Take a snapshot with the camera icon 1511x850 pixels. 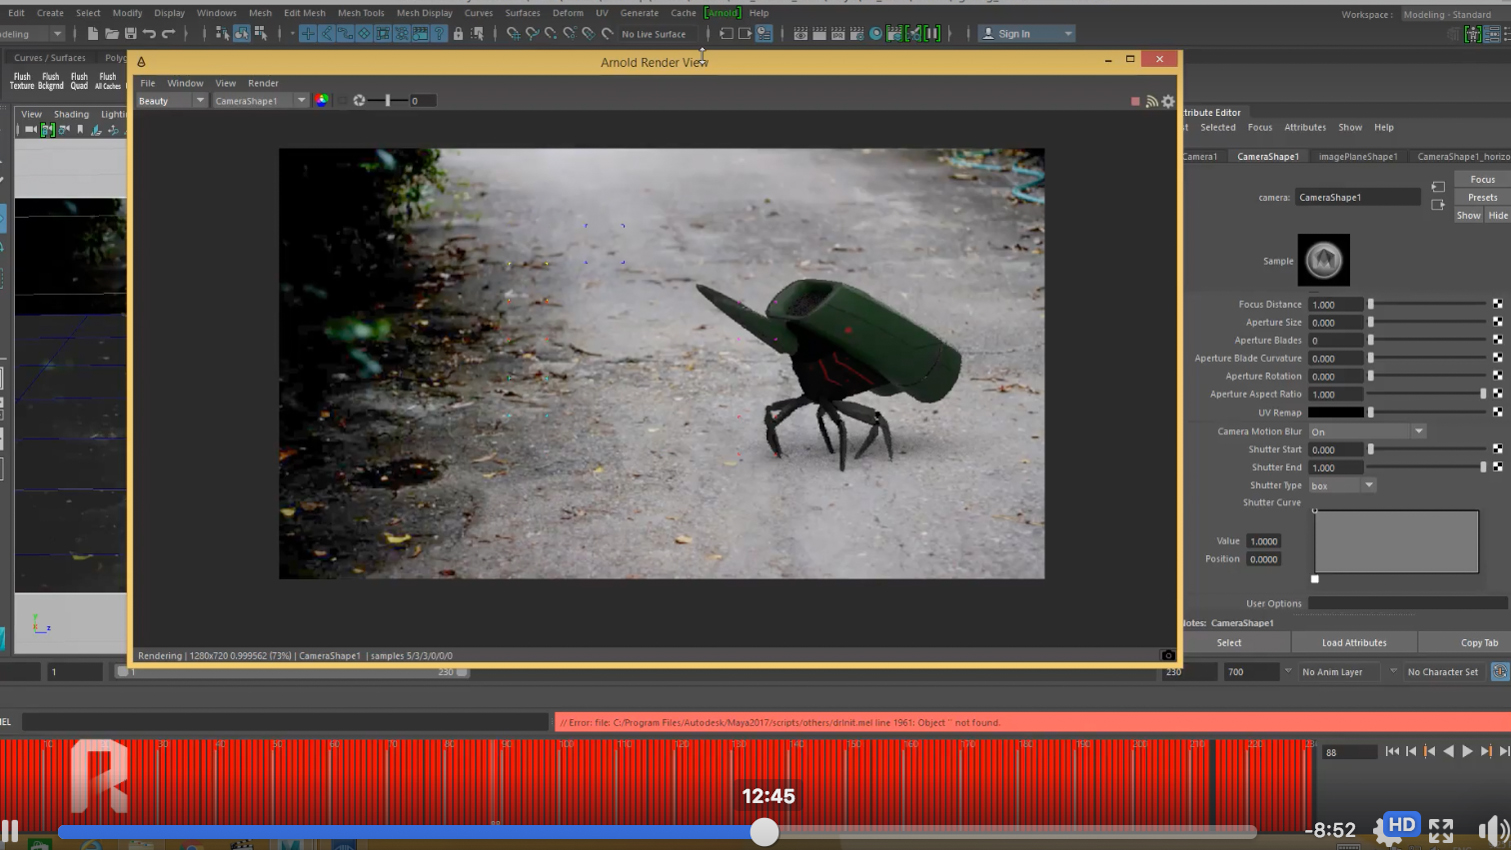[1167, 655]
